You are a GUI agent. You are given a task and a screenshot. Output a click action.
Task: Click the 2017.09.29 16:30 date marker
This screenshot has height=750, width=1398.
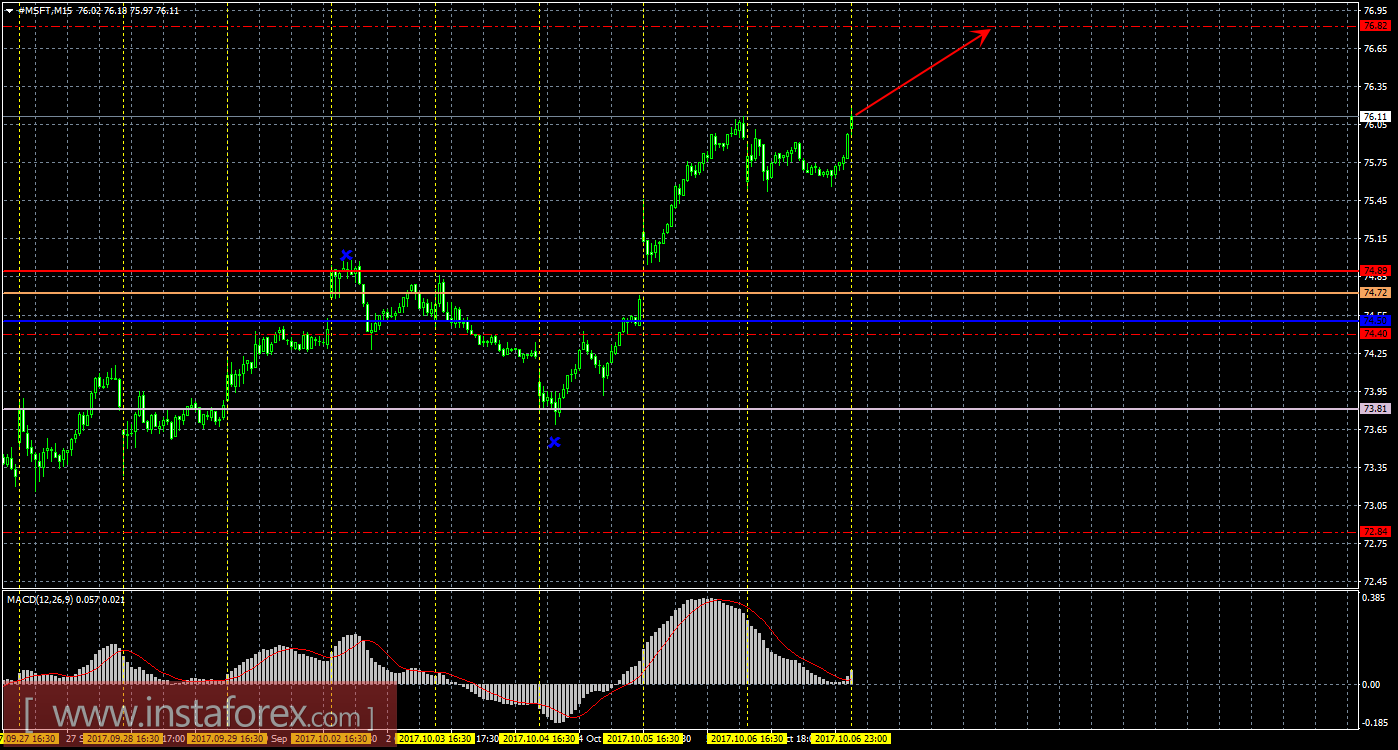(227, 739)
